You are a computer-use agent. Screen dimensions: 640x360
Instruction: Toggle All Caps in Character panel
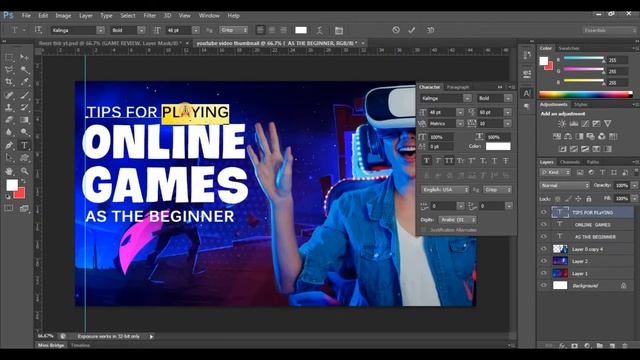coord(449,161)
